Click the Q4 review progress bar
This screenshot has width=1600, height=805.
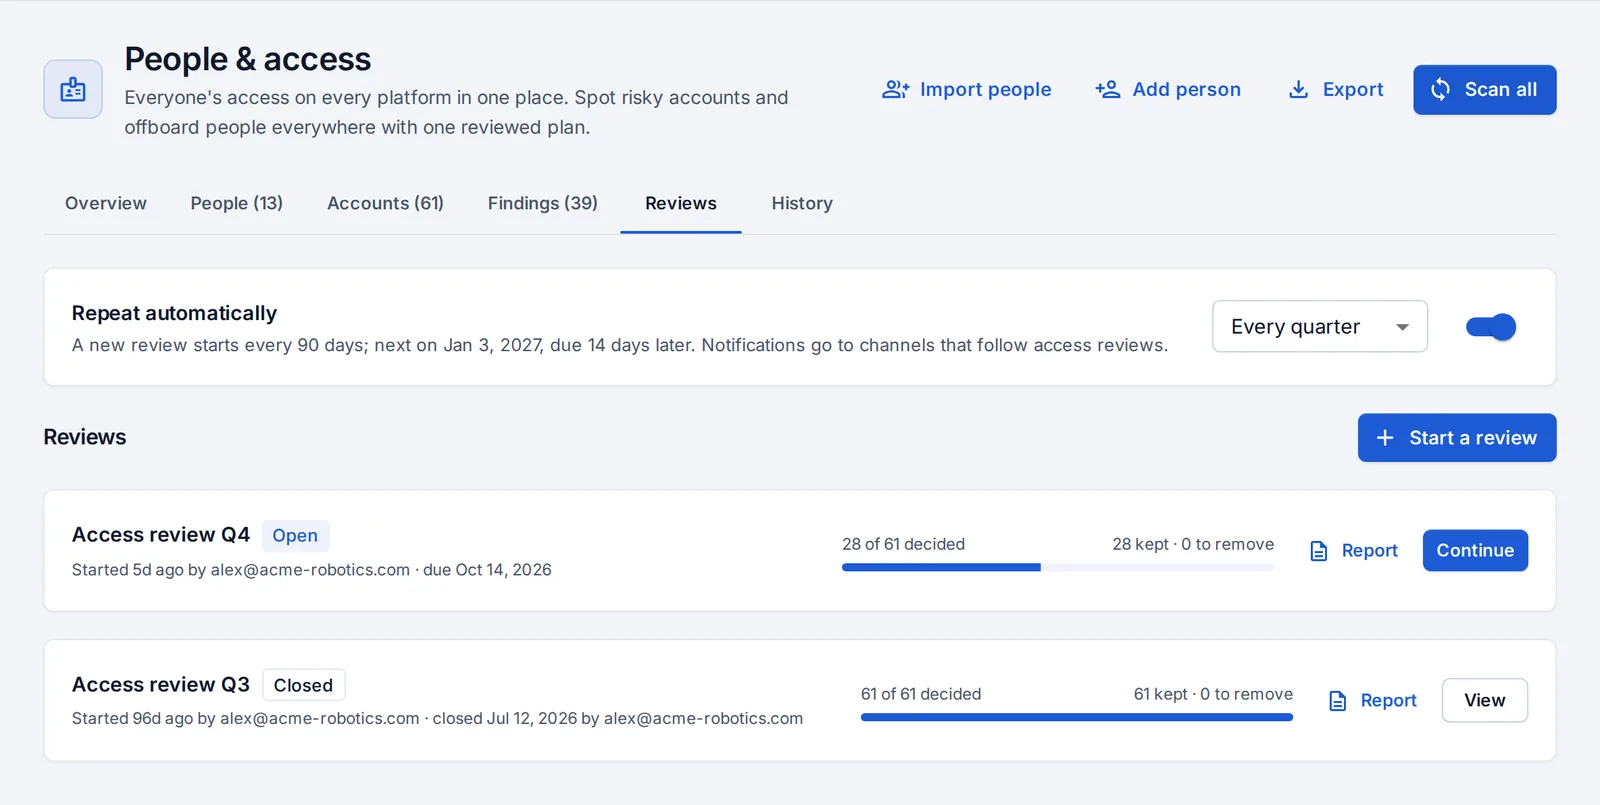pyautogui.click(x=1058, y=567)
